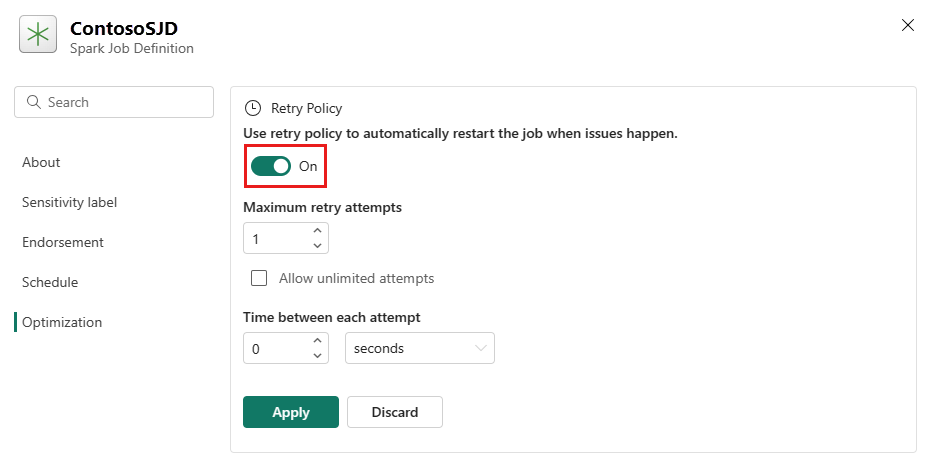The image size is (937, 469).
Task: Click the Retry Policy clock icon
Action: [253, 108]
